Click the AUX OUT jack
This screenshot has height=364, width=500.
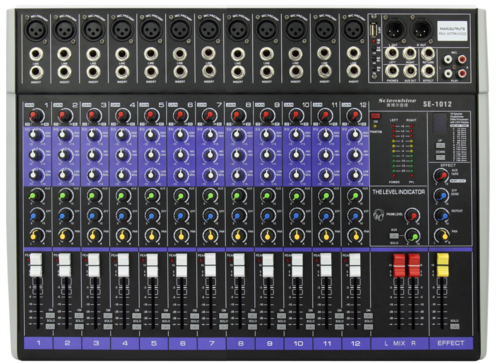[409, 71]
